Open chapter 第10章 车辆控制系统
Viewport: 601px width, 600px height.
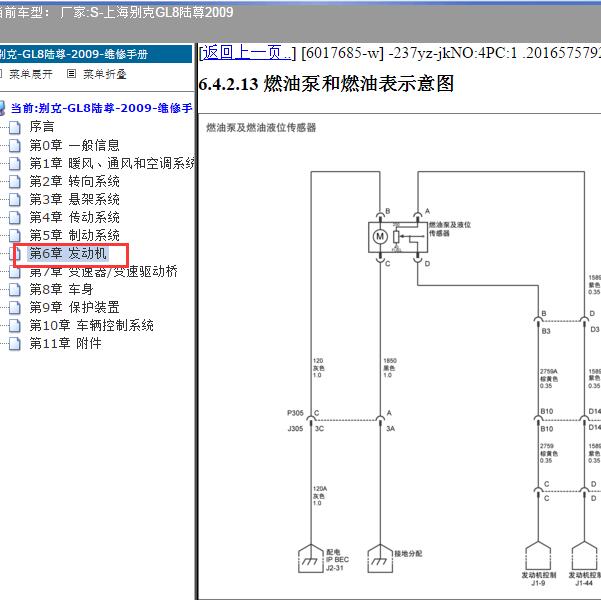(92, 325)
